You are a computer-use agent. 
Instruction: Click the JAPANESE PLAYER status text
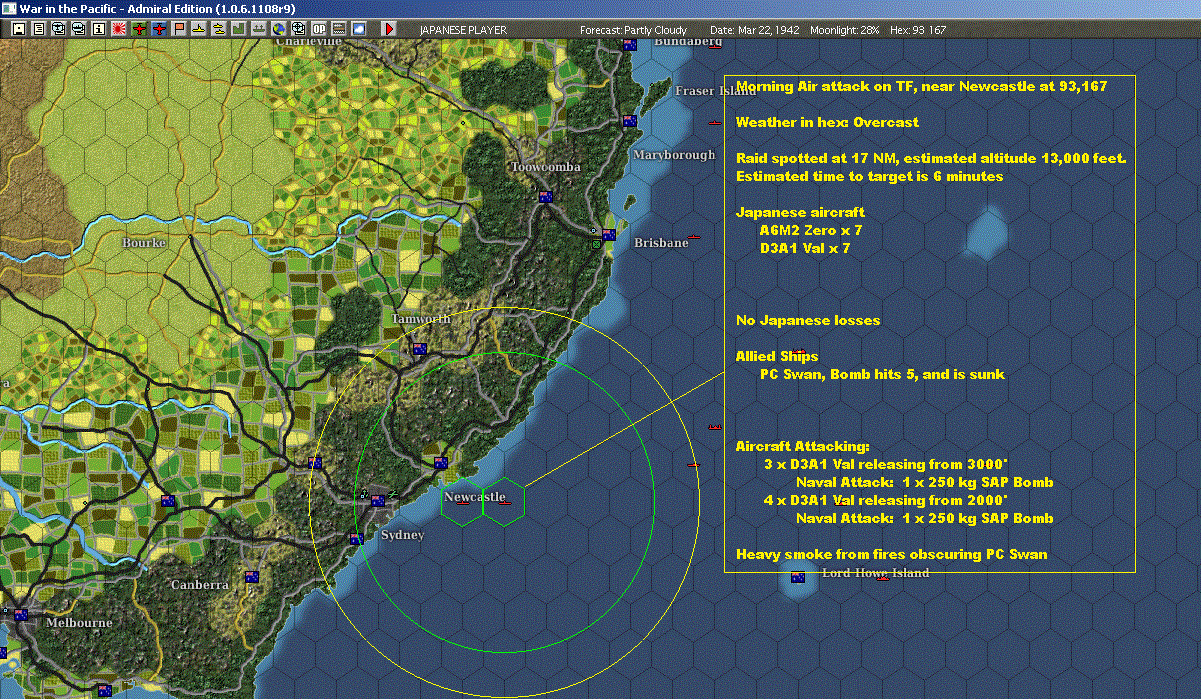(x=463, y=30)
